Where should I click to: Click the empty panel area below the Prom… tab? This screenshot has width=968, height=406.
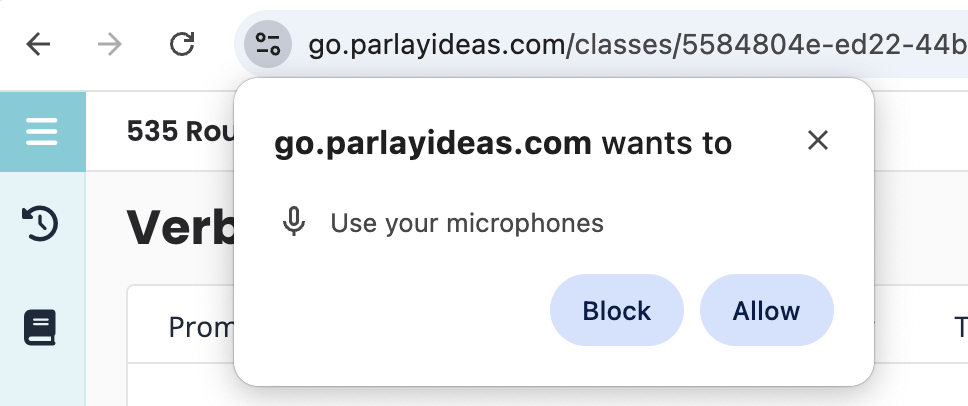pos(180,385)
